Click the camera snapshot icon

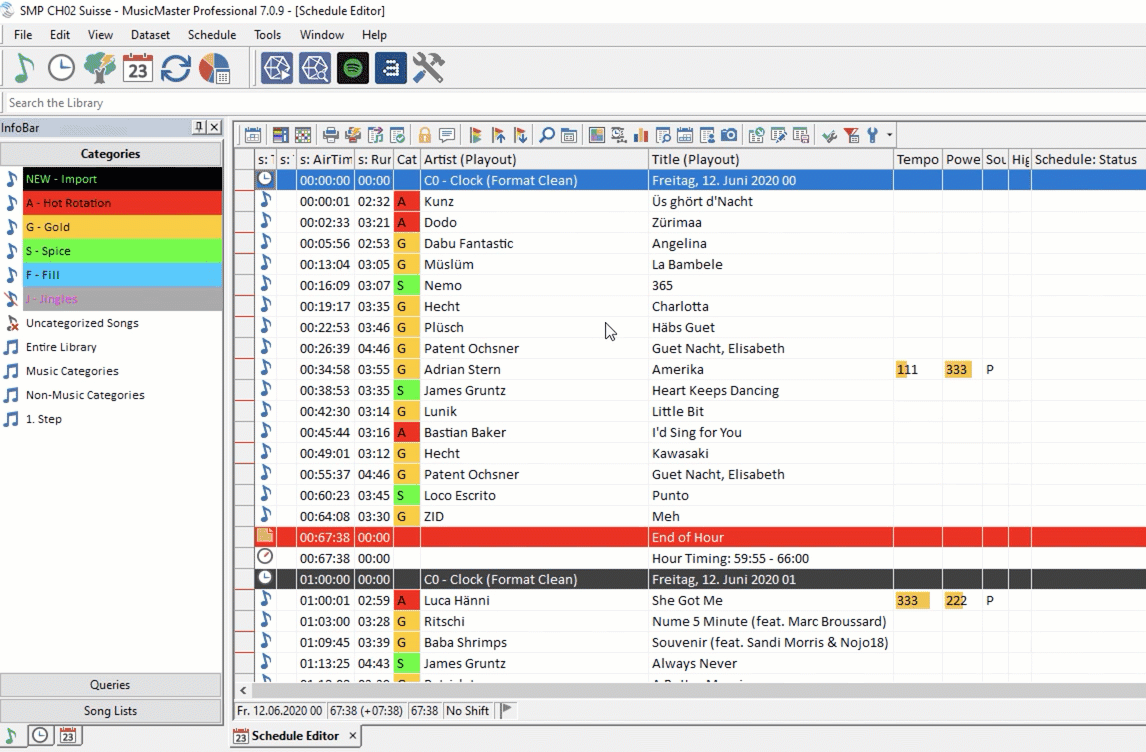[729, 135]
